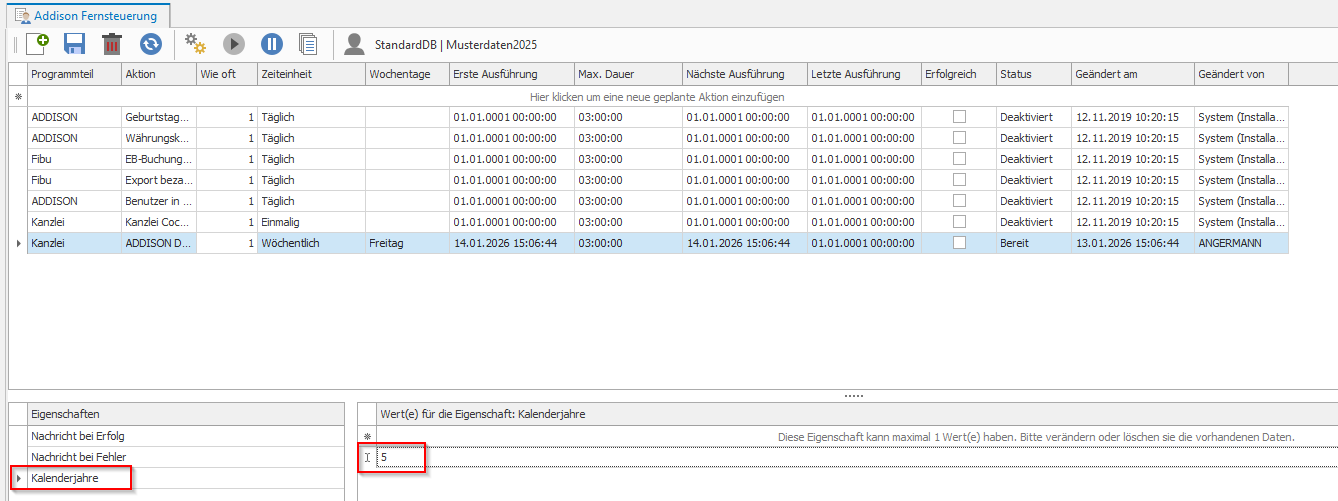Click Kalenderjahre value field containing 5
The image size is (1338, 501).
(x=857, y=457)
